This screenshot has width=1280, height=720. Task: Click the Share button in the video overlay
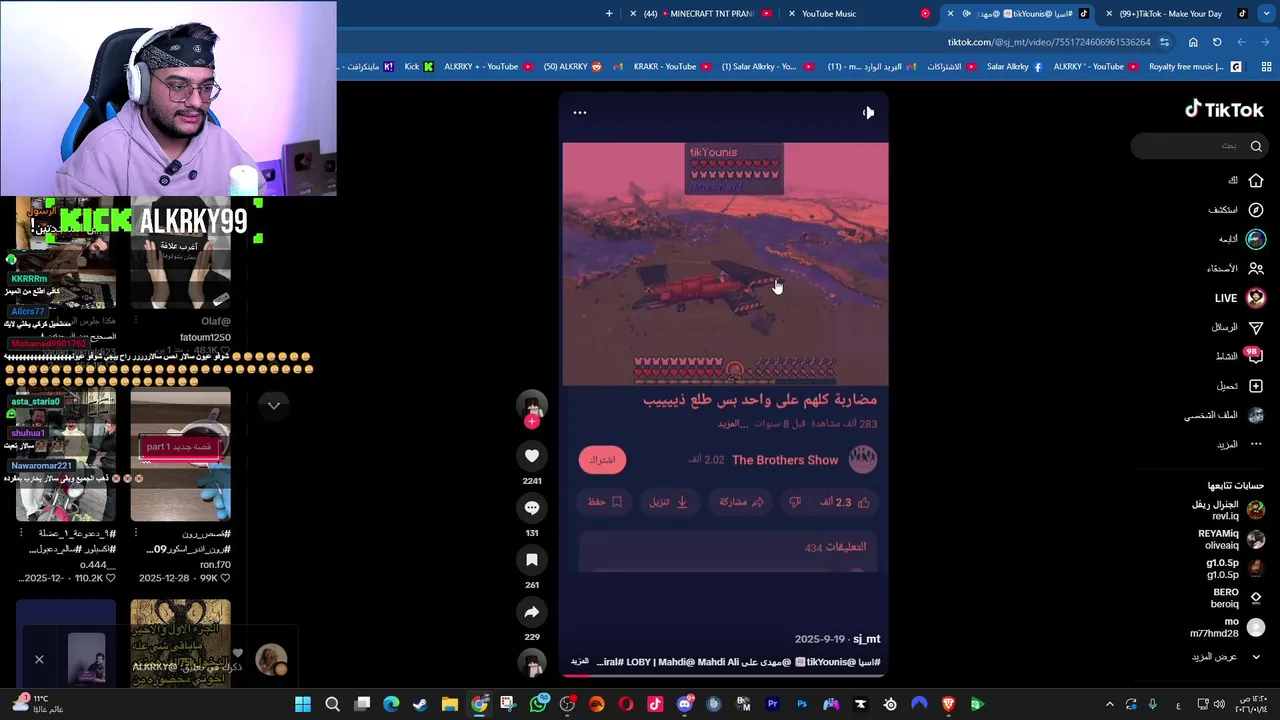pos(741,502)
